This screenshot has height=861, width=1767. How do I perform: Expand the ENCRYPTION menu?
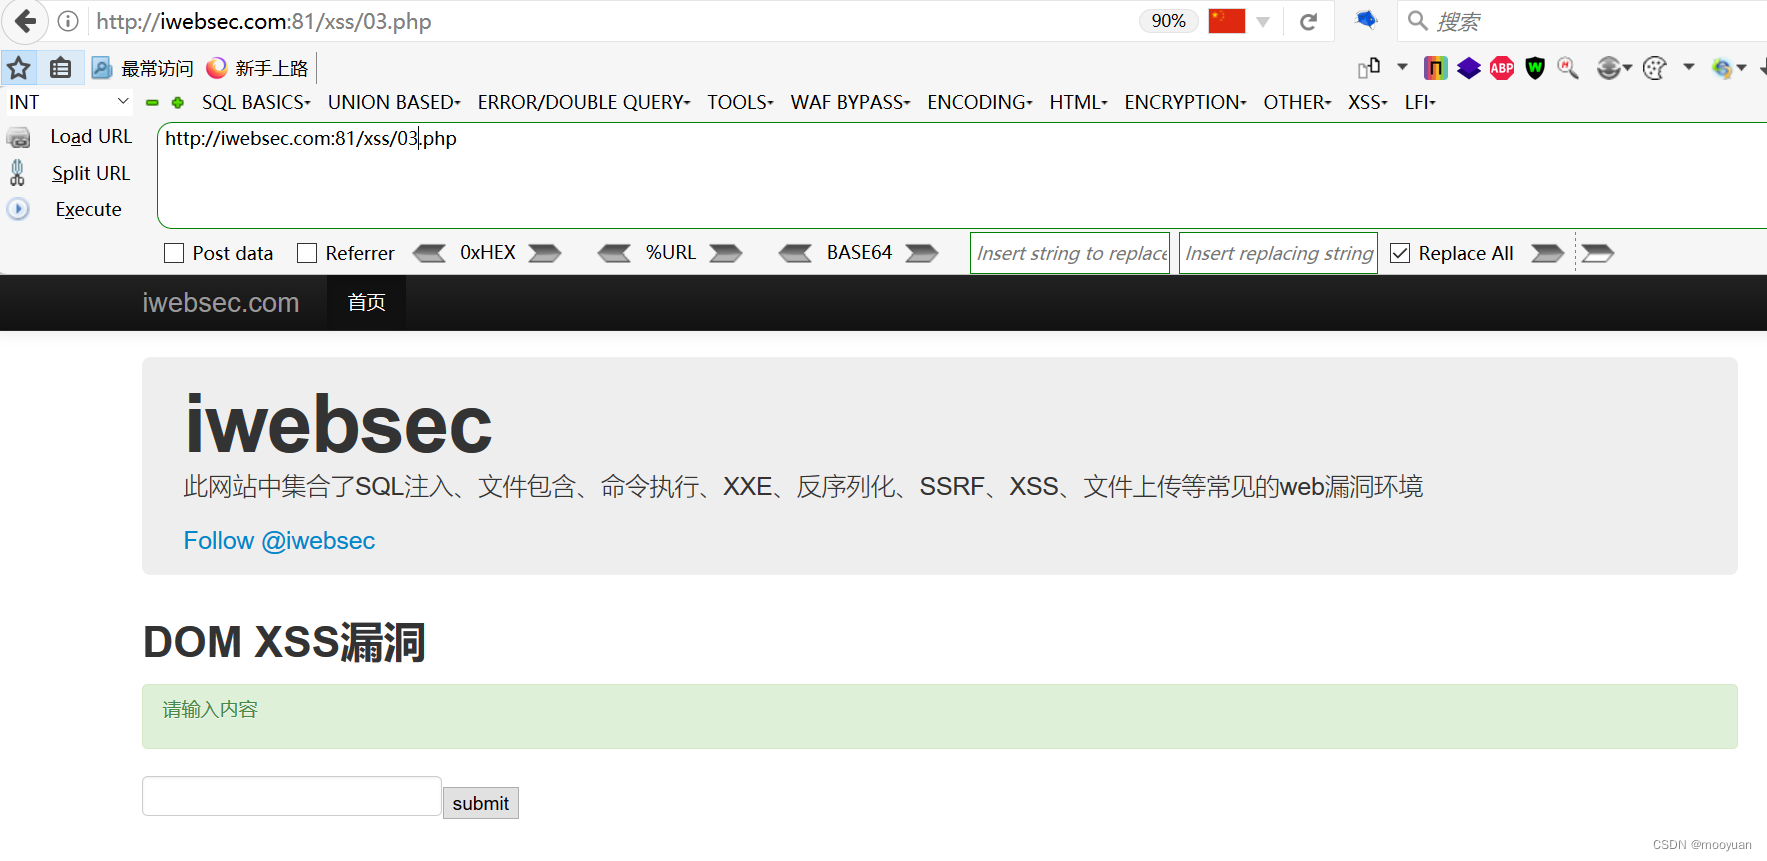point(1185,102)
